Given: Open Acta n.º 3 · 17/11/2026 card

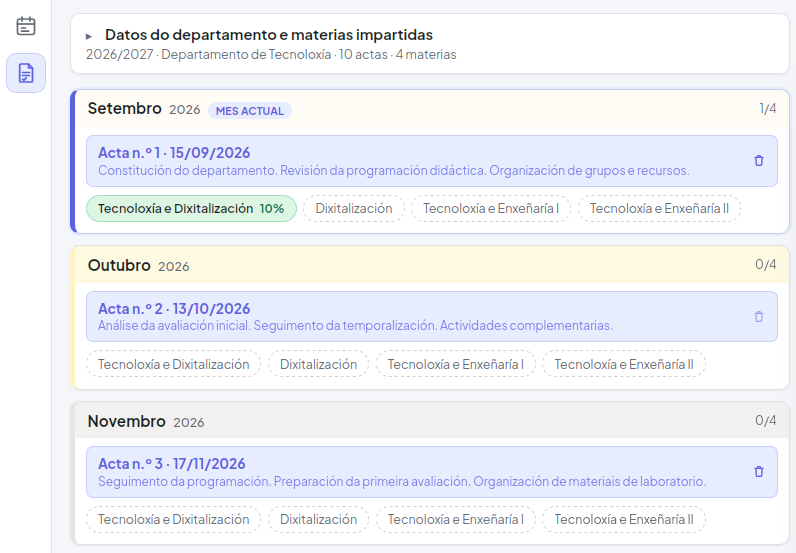Looking at the screenshot, I should pos(432,472).
